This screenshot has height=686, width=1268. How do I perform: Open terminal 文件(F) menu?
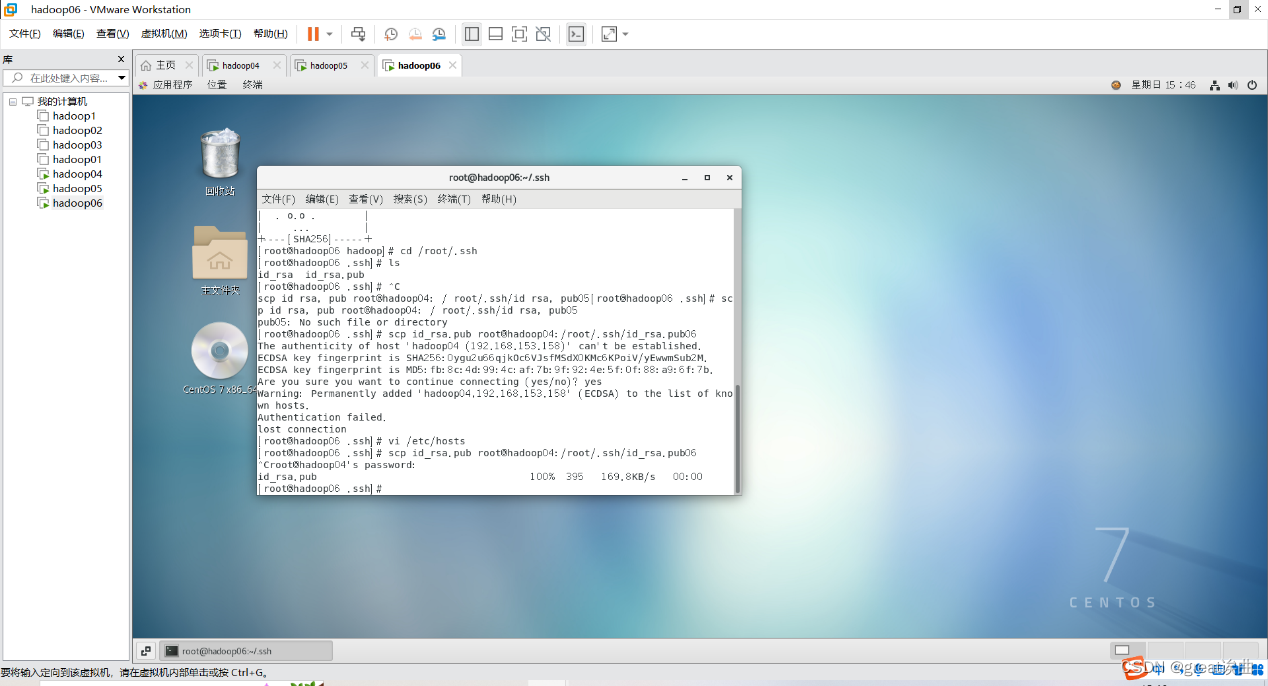pos(278,199)
